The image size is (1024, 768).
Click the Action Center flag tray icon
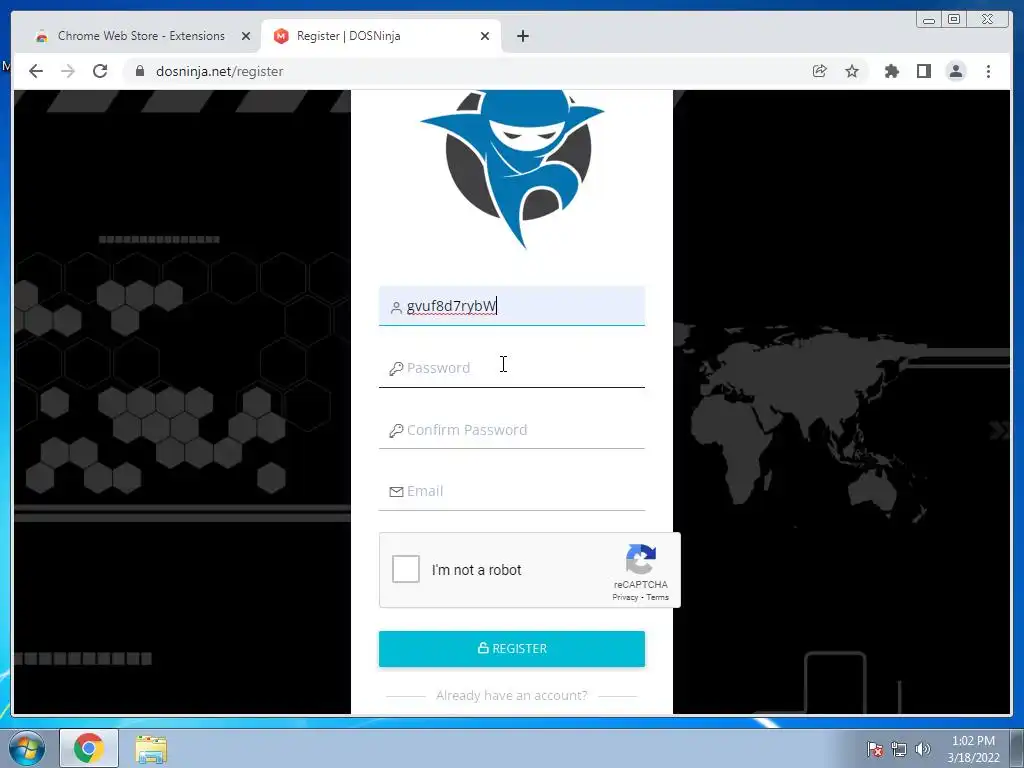coord(875,749)
